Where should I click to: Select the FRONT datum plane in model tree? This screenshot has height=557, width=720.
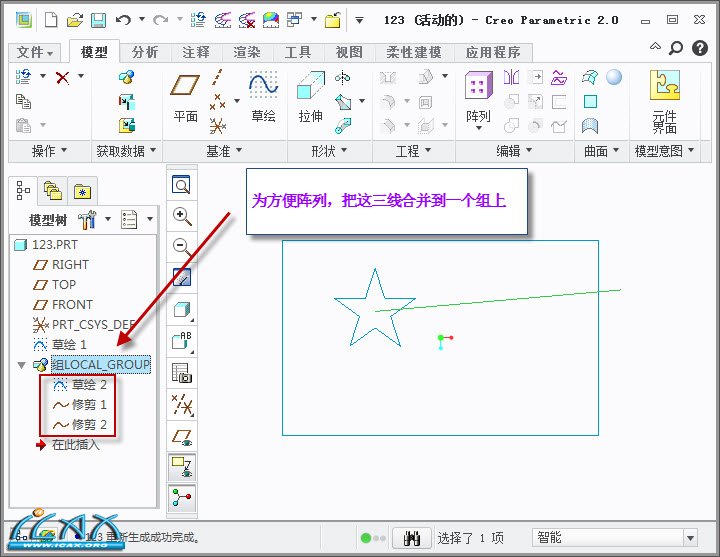point(72,305)
